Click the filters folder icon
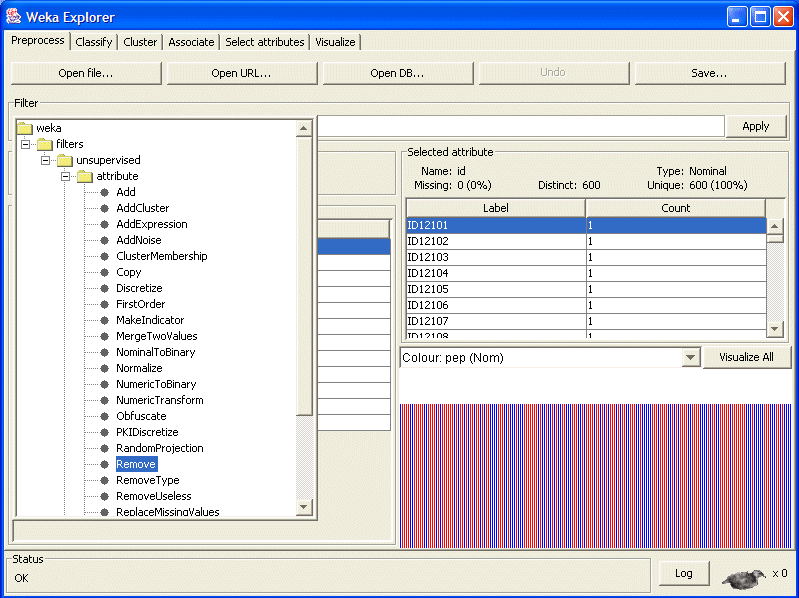The height and width of the screenshot is (598, 799). point(45,144)
